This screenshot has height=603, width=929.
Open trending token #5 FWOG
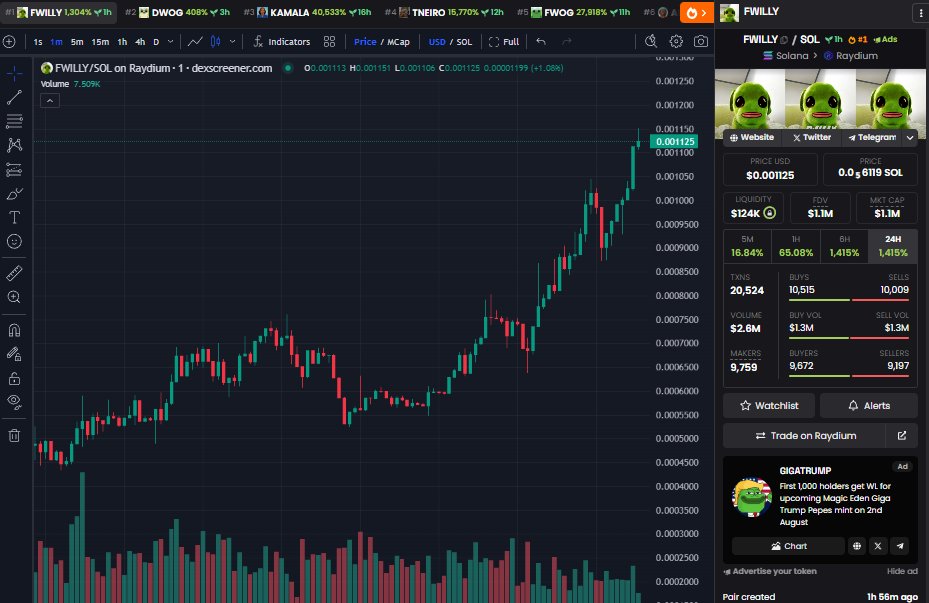[574, 12]
